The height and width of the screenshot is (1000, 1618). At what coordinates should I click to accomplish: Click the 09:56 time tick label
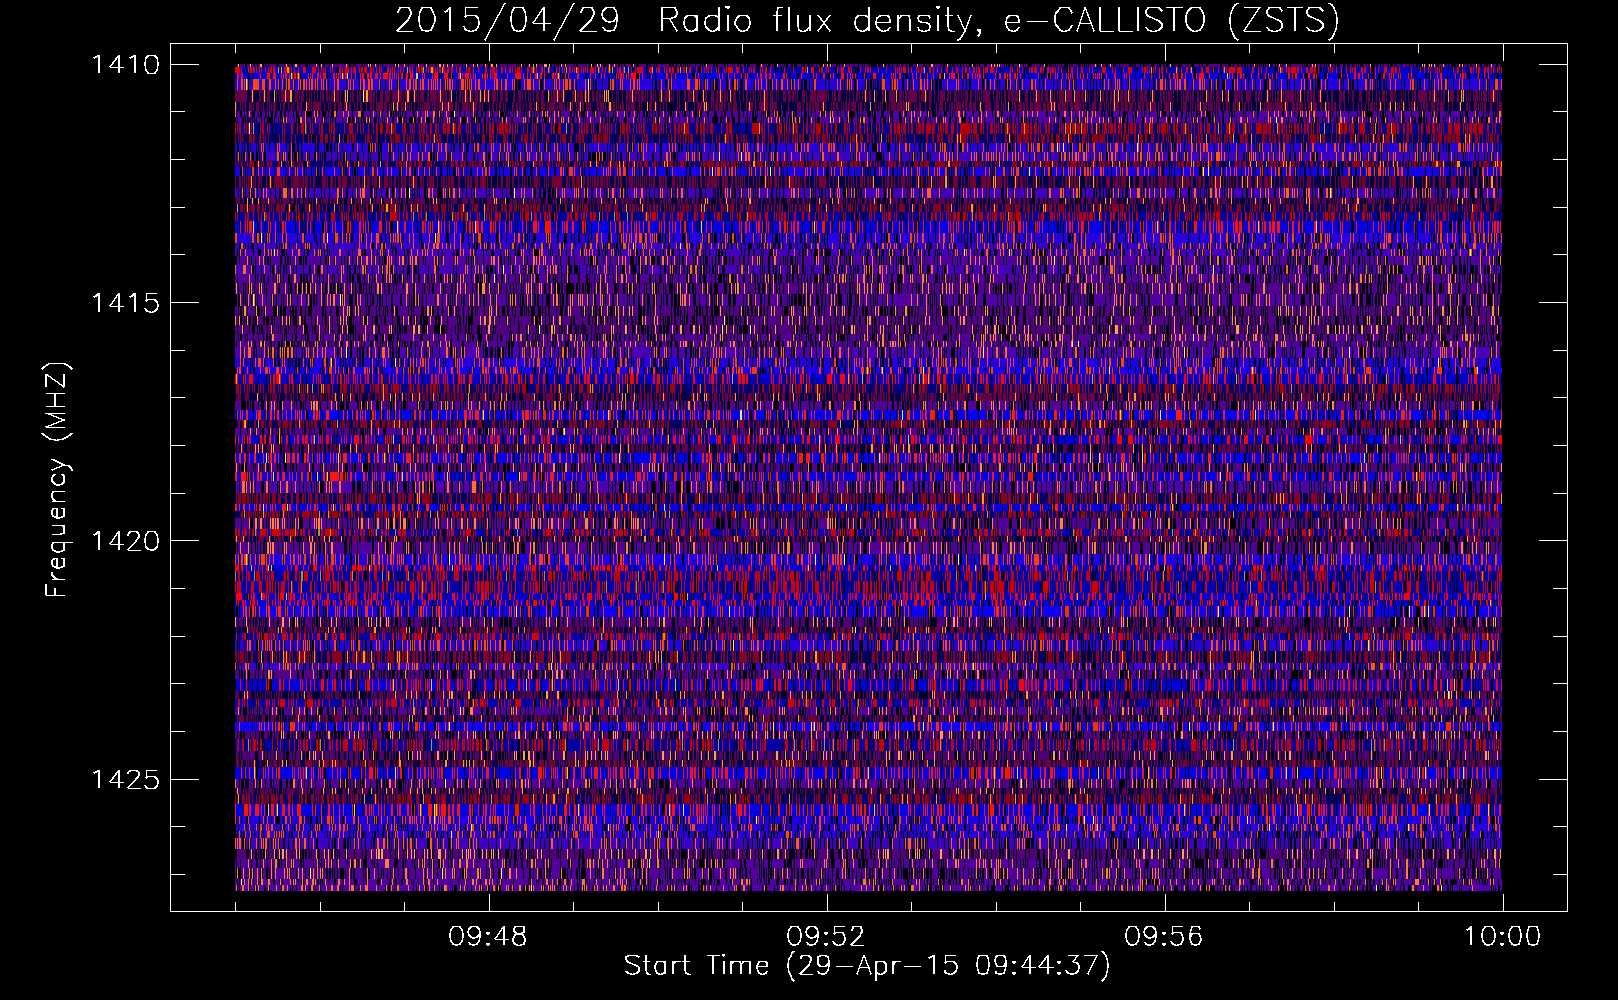click(x=1163, y=937)
